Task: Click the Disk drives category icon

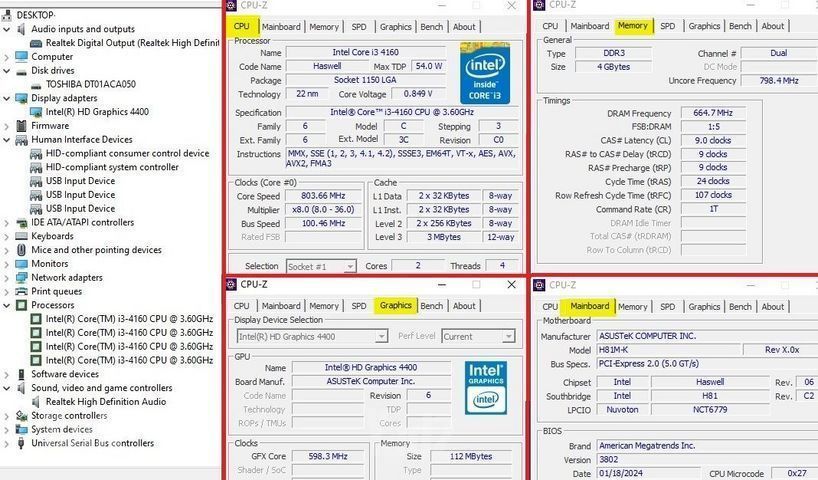Action: coord(21,70)
